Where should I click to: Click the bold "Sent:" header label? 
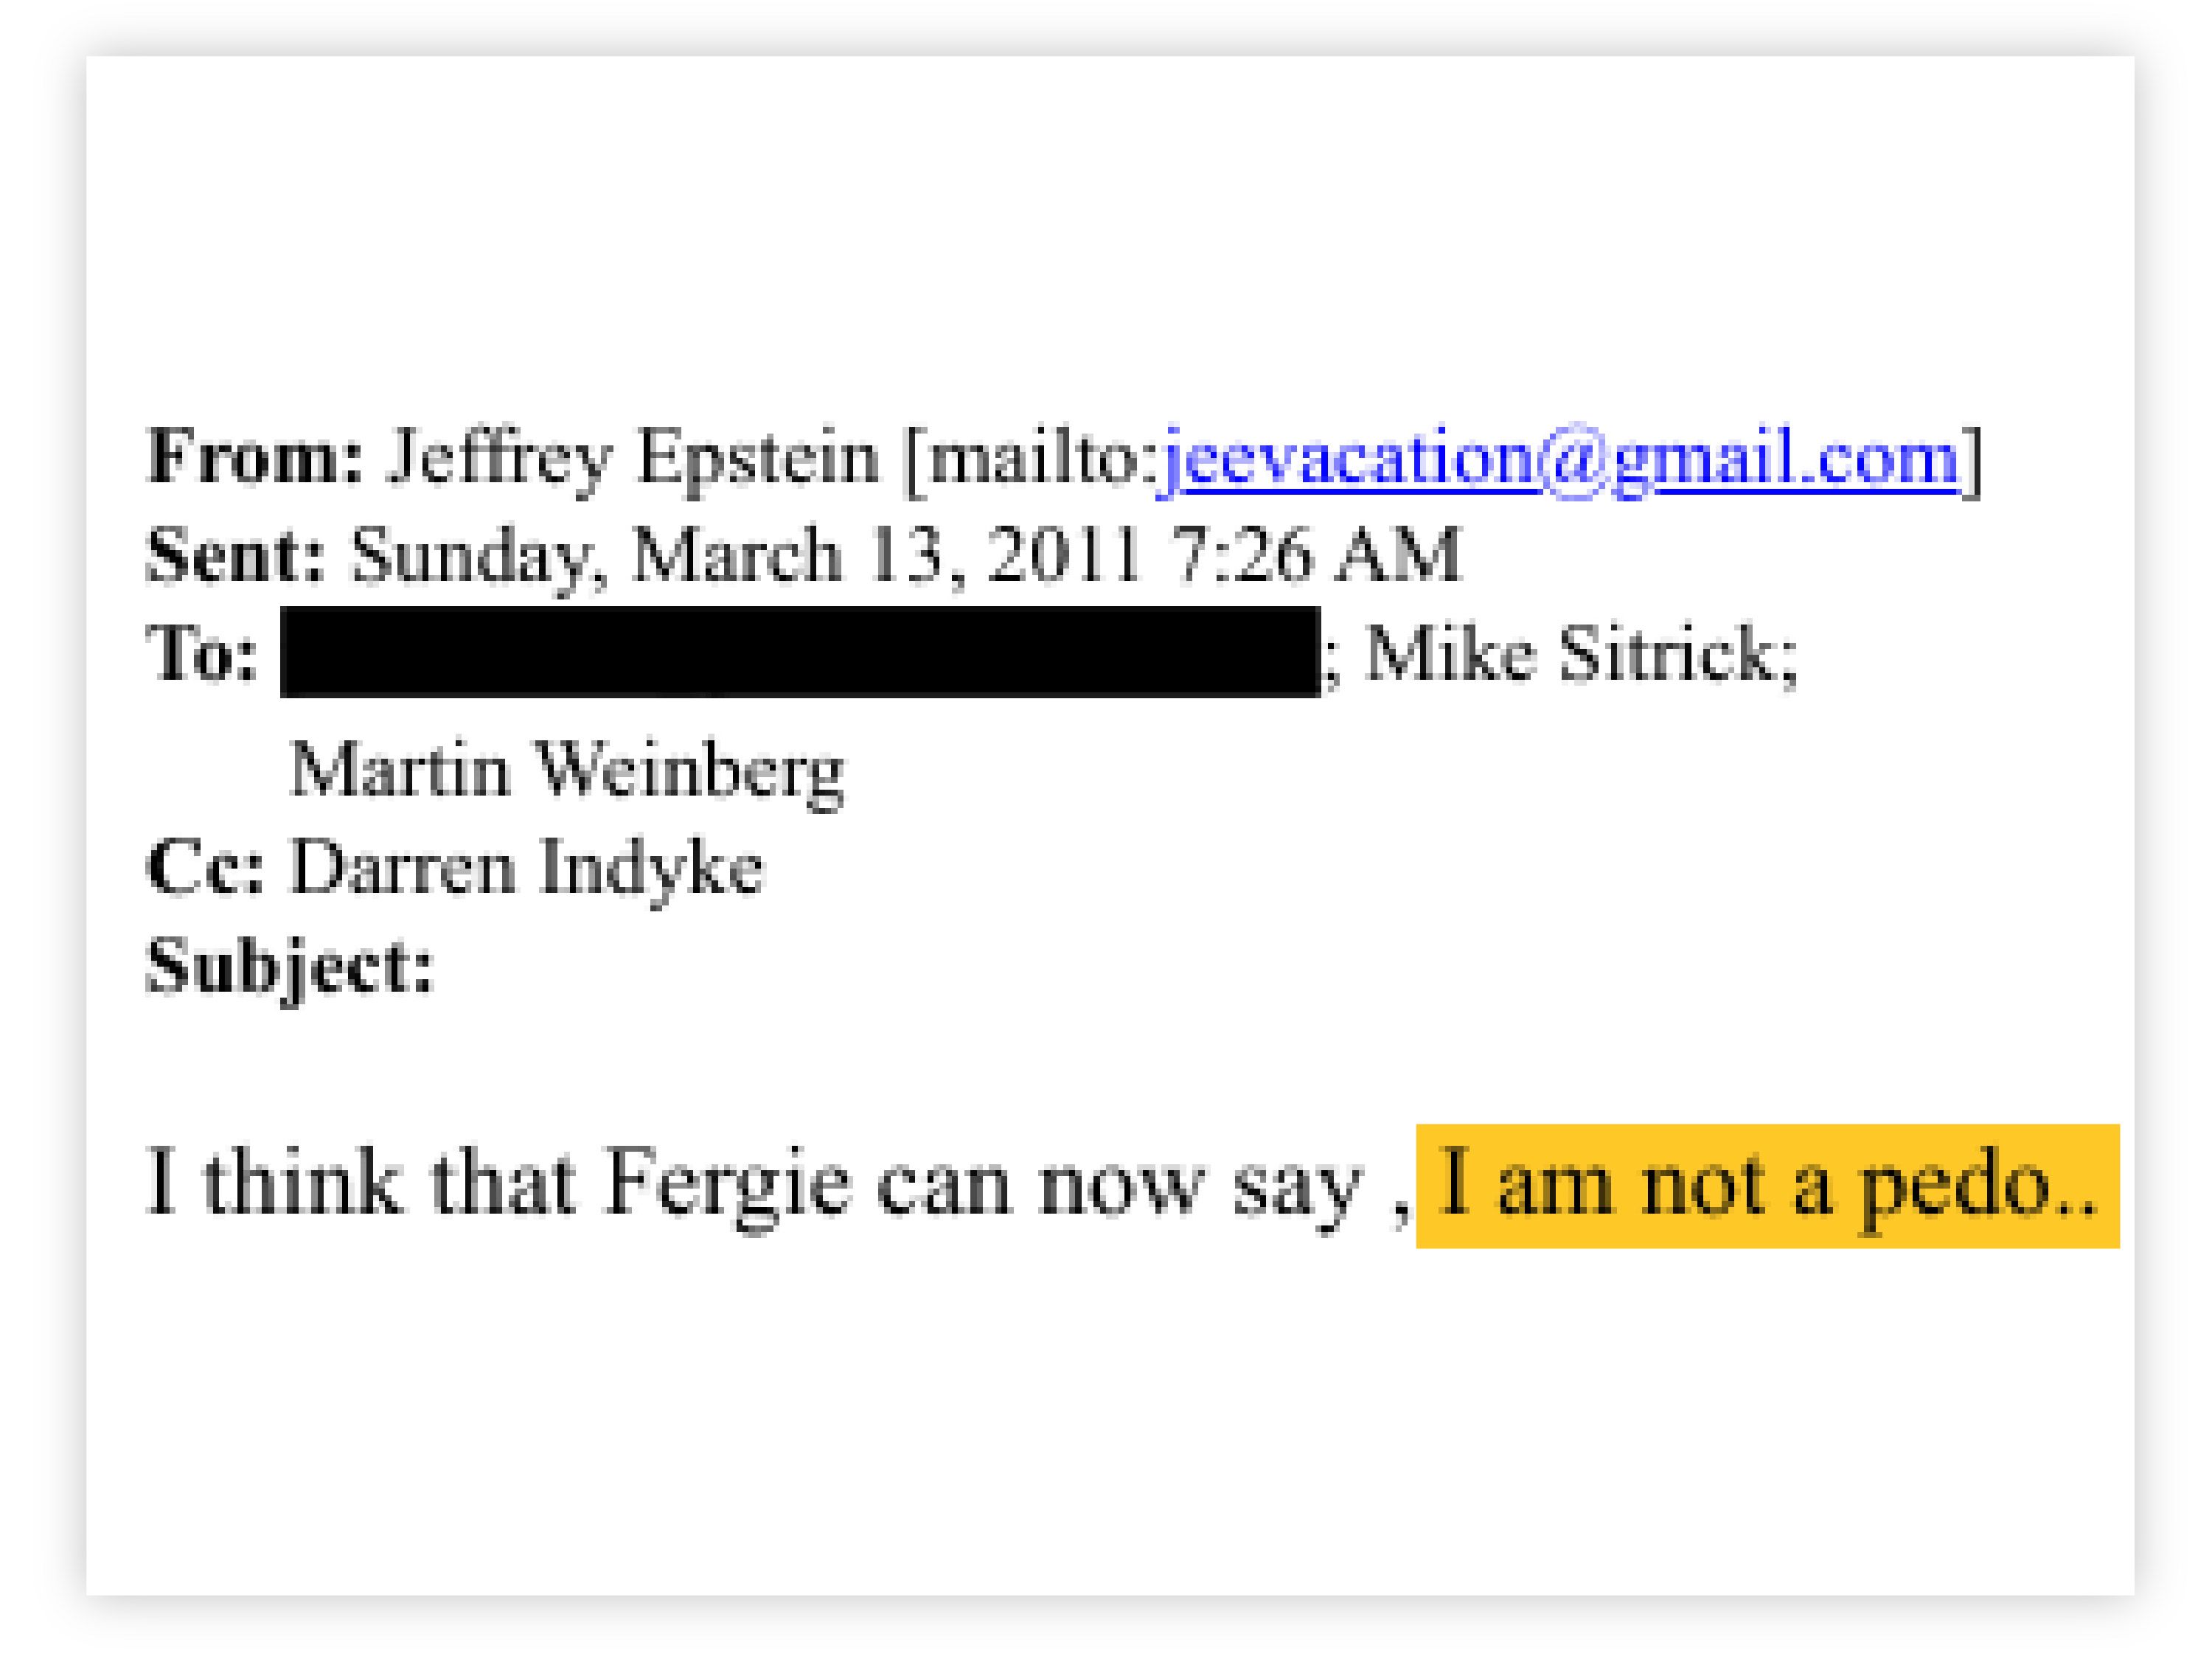236,555
